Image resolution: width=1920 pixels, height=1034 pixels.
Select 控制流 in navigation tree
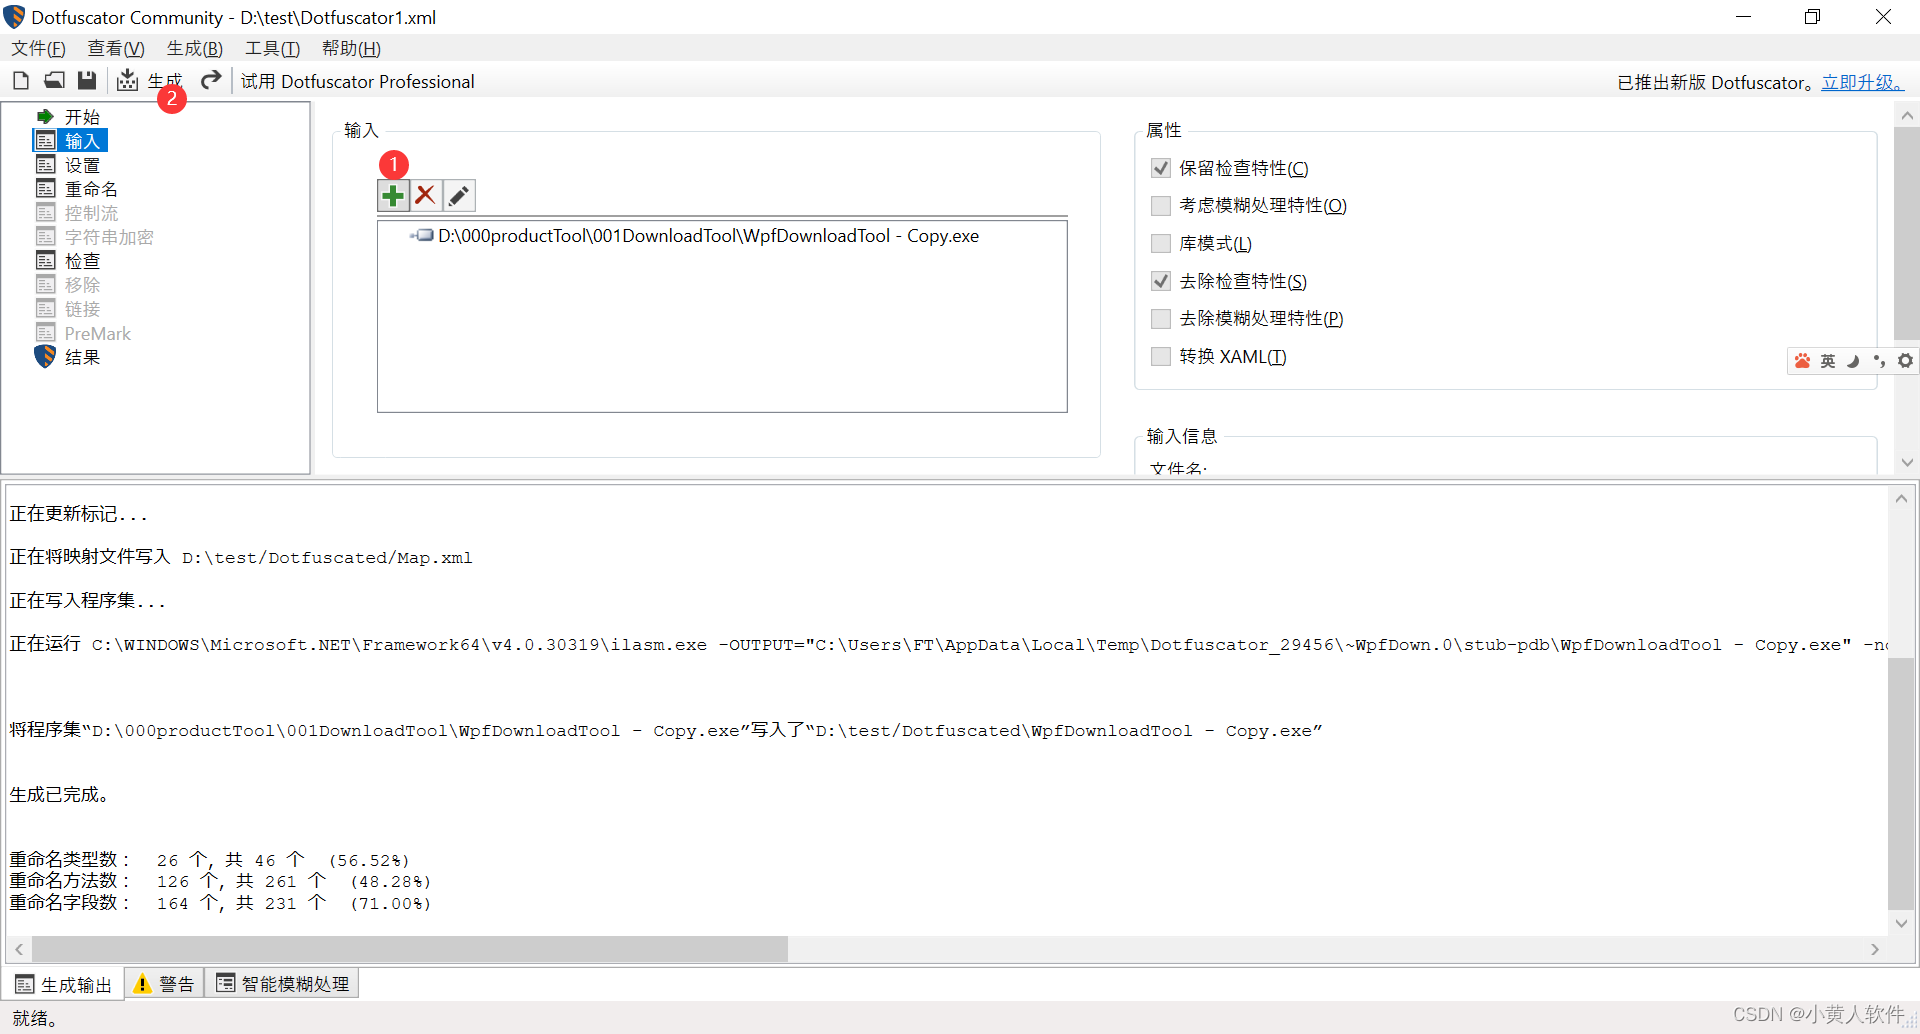coord(91,213)
